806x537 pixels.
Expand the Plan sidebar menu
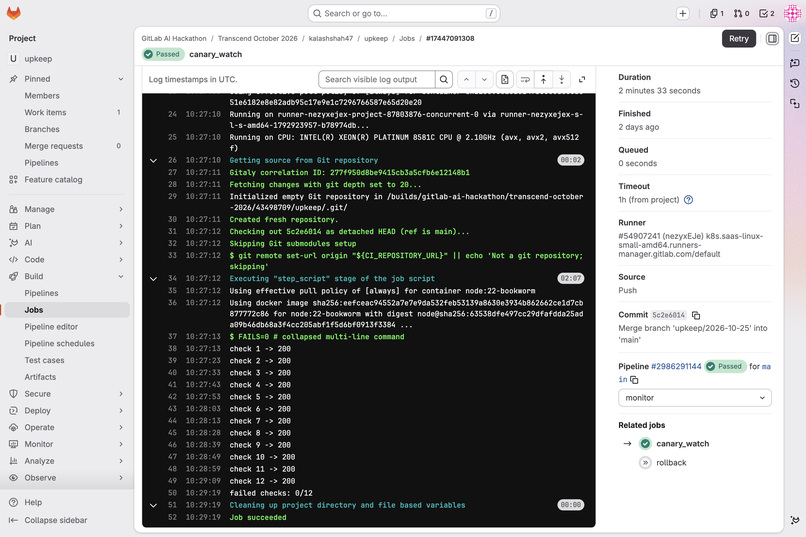pos(67,226)
